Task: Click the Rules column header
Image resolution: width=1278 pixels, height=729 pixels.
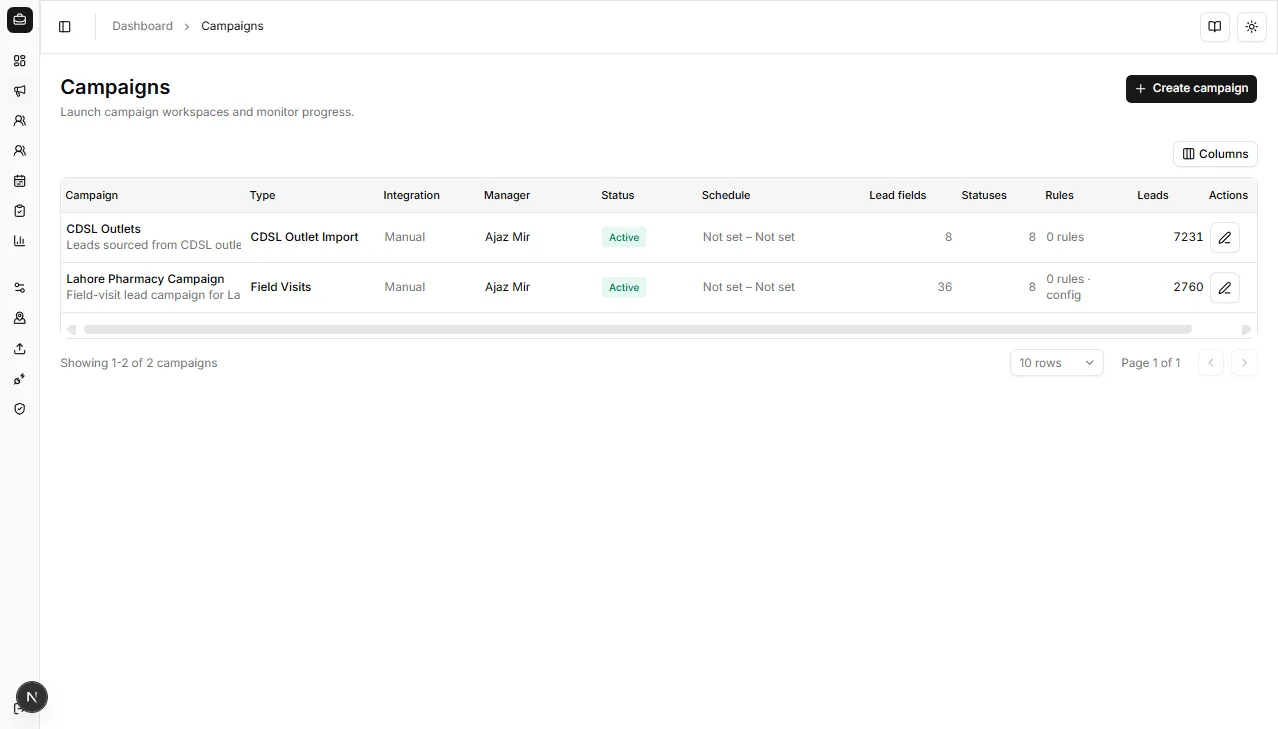Action: (1059, 195)
